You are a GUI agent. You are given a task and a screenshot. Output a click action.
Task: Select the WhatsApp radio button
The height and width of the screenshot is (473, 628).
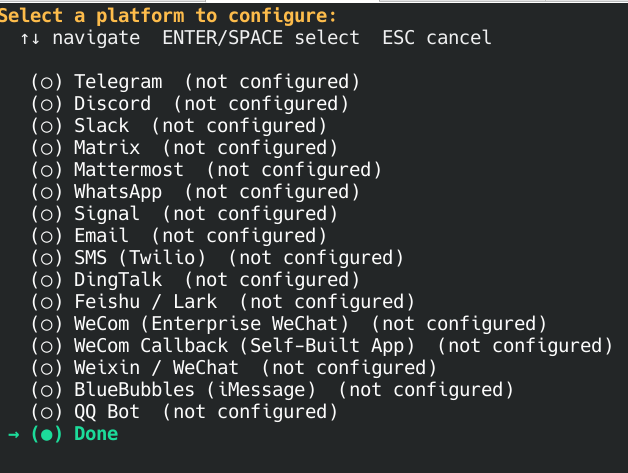click(47, 192)
